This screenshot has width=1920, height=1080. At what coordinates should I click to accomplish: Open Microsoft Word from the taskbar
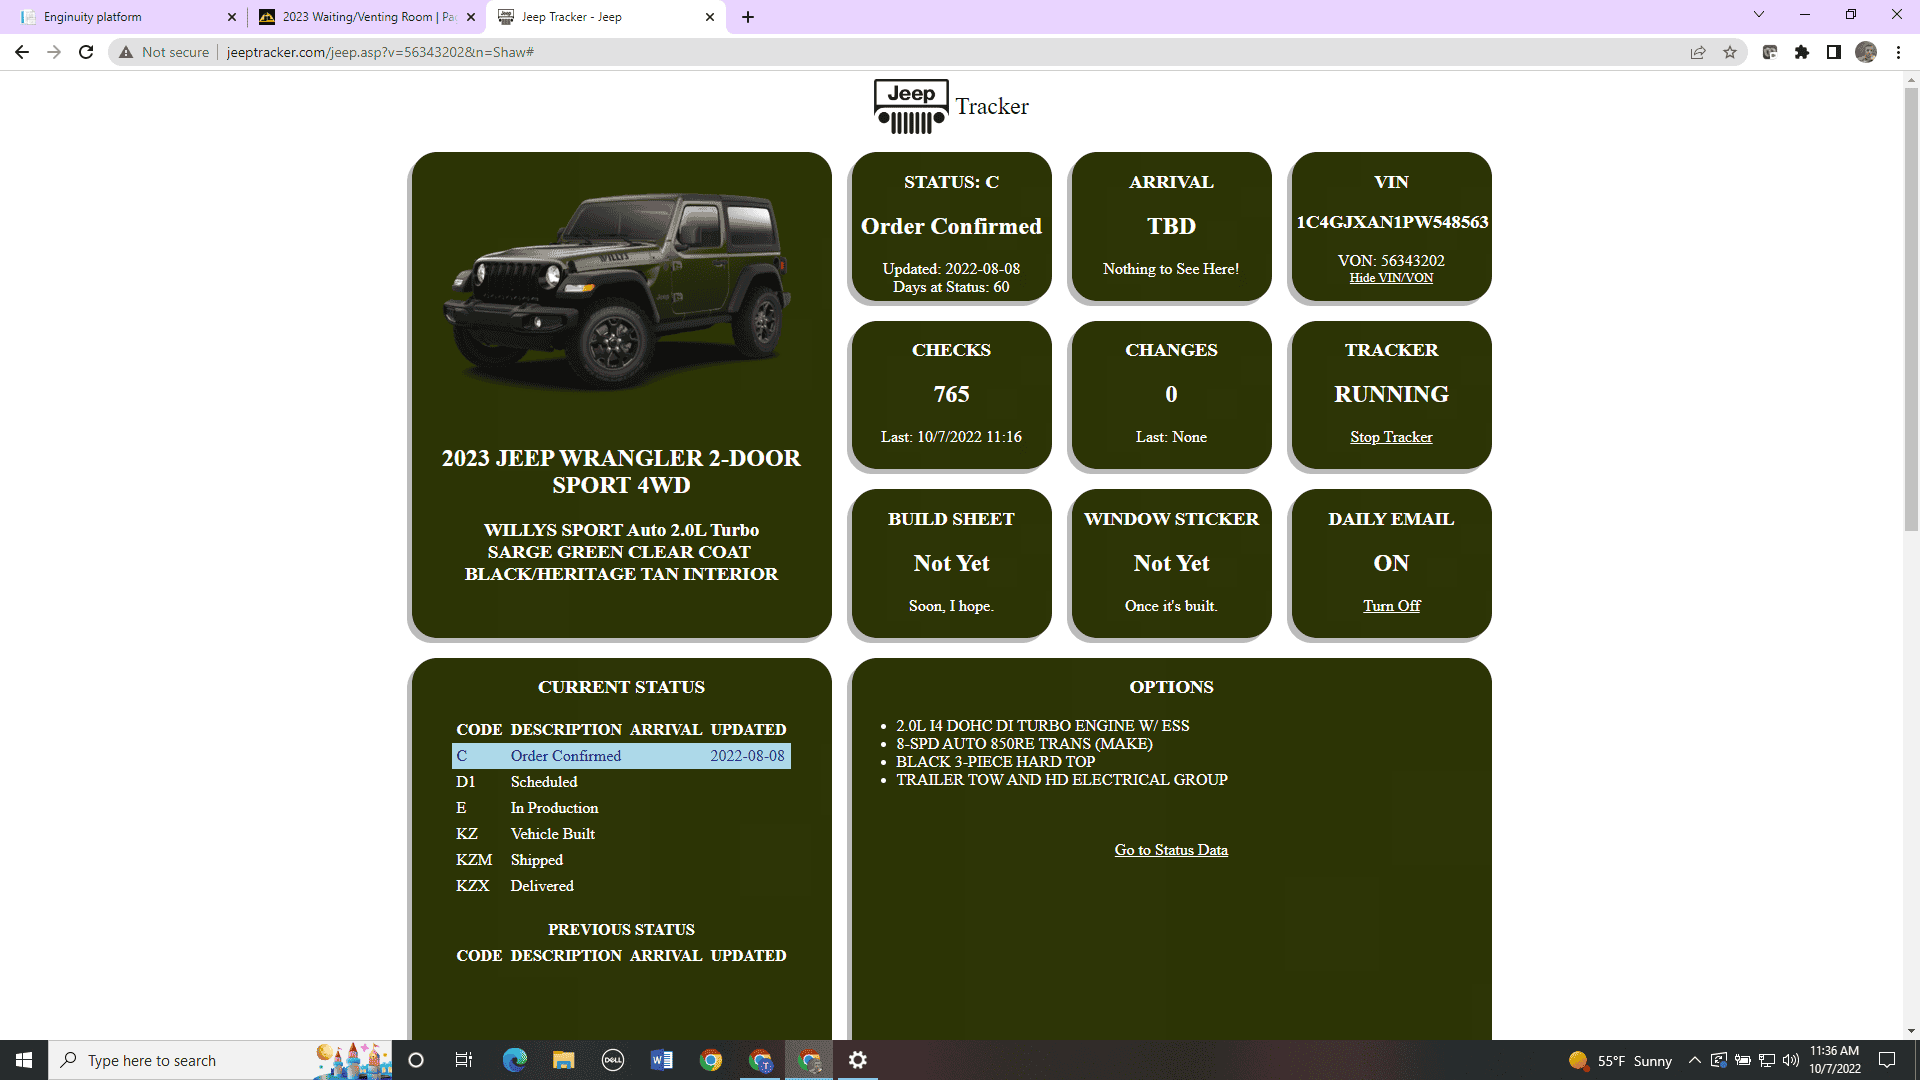point(661,1060)
